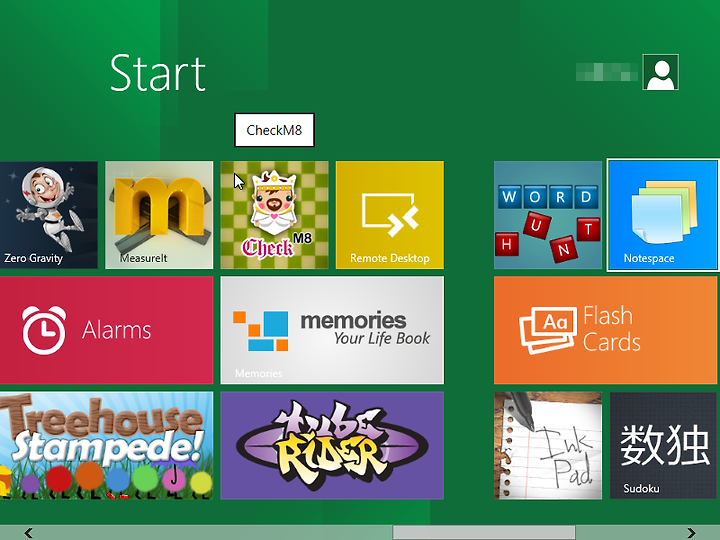Launch the Notespace tile

663,215
